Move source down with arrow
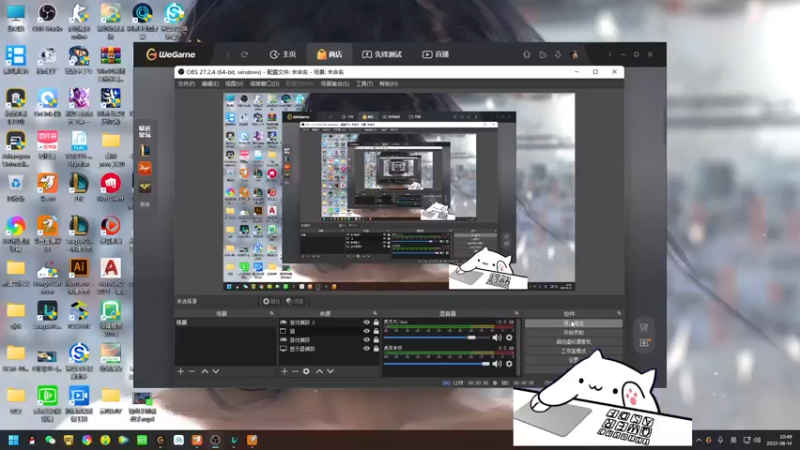This screenshot has width=800, height=450. [x=331, y=371]
